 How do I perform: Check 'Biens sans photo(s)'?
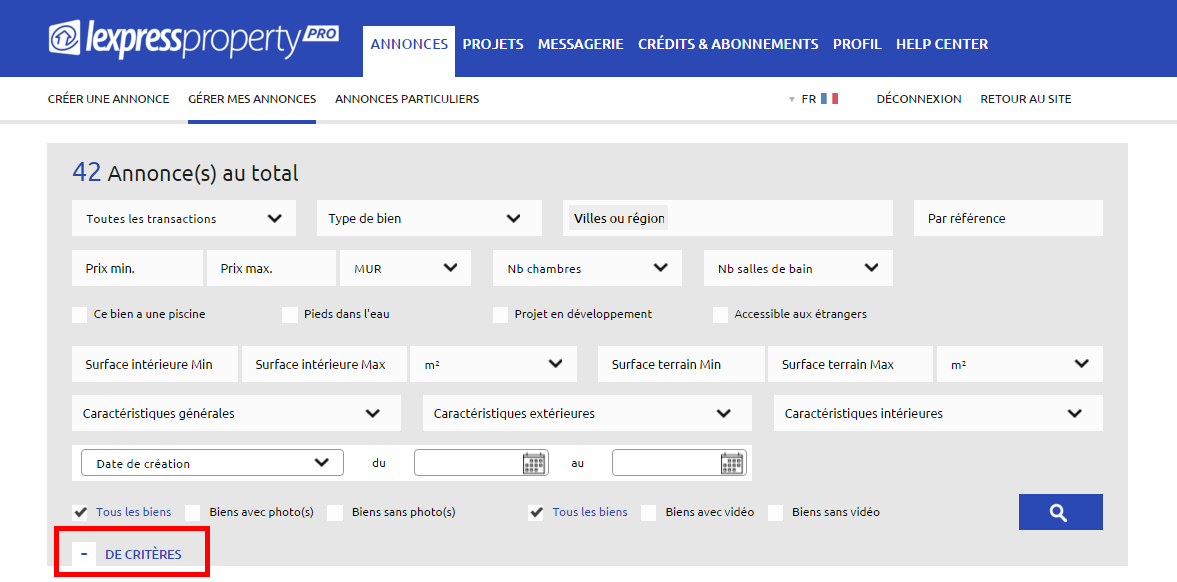click(x=336, y=513)
